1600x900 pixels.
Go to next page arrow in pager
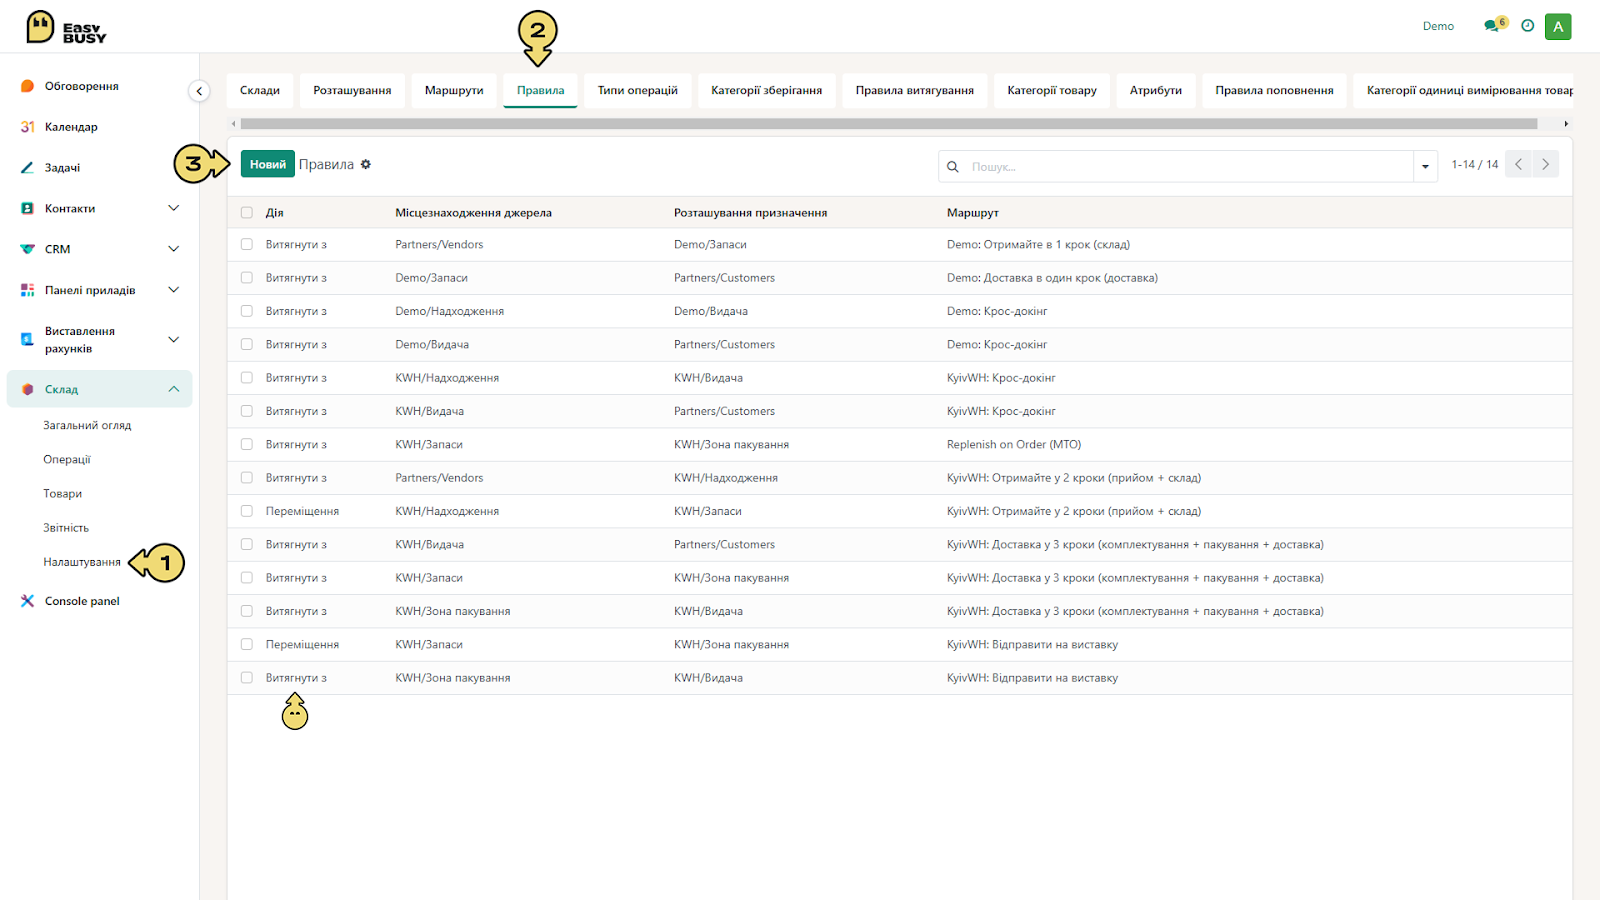[1545, 164]
